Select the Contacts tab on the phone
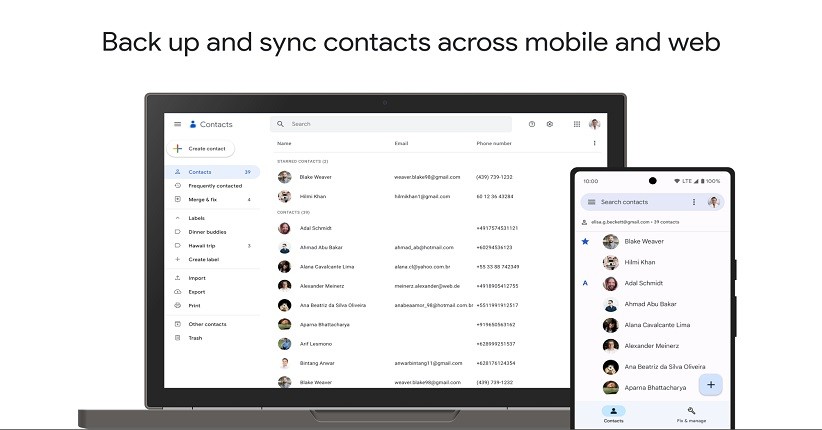Screen dimensions: 822x430 coord(614,415)
